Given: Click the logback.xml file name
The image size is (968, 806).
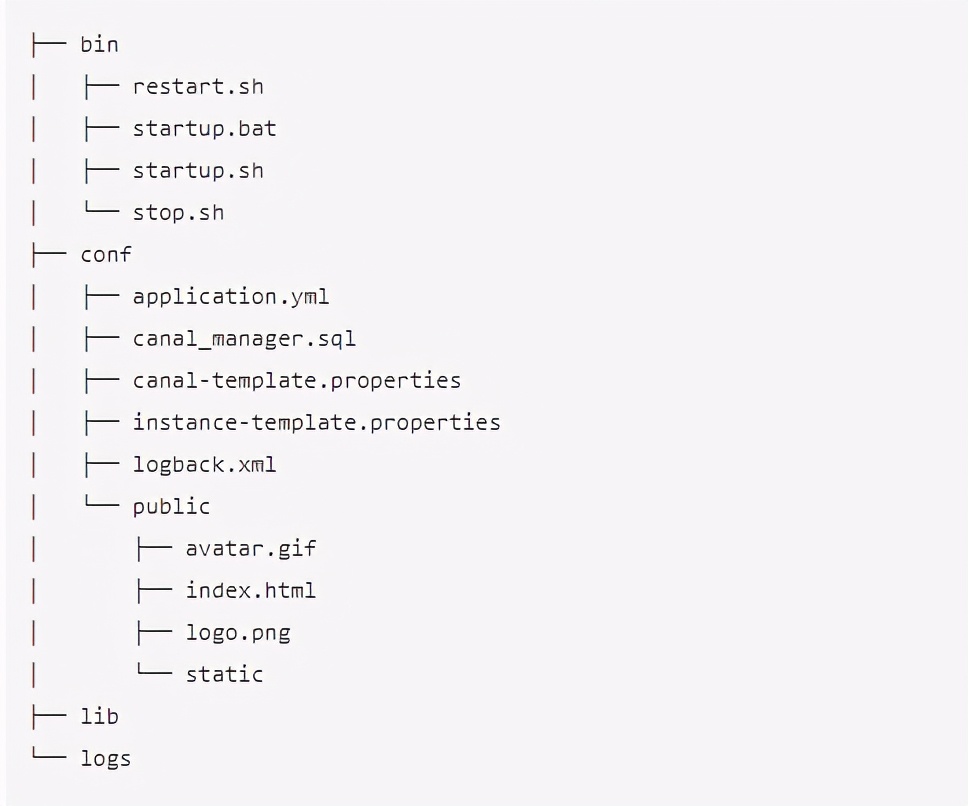Looking at the screenshot, I should (x=204, y=464).
